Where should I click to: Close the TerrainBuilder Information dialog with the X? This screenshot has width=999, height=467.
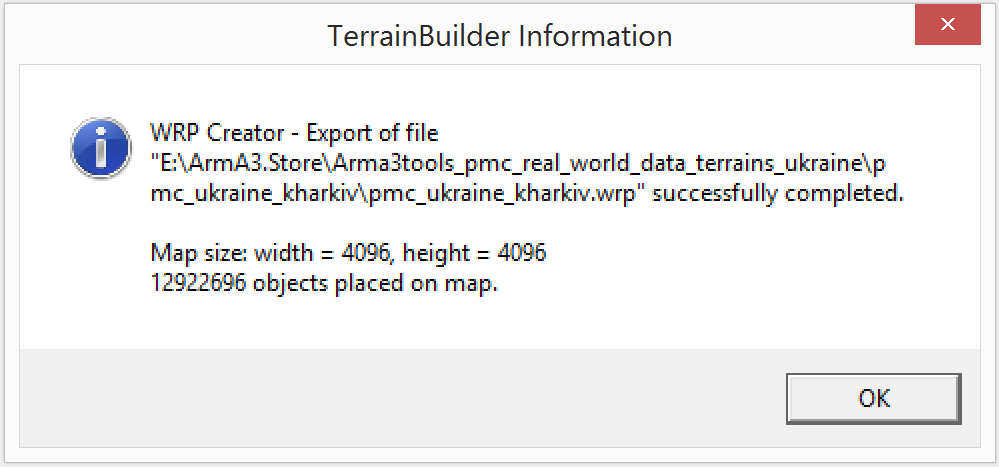(947, 24)
